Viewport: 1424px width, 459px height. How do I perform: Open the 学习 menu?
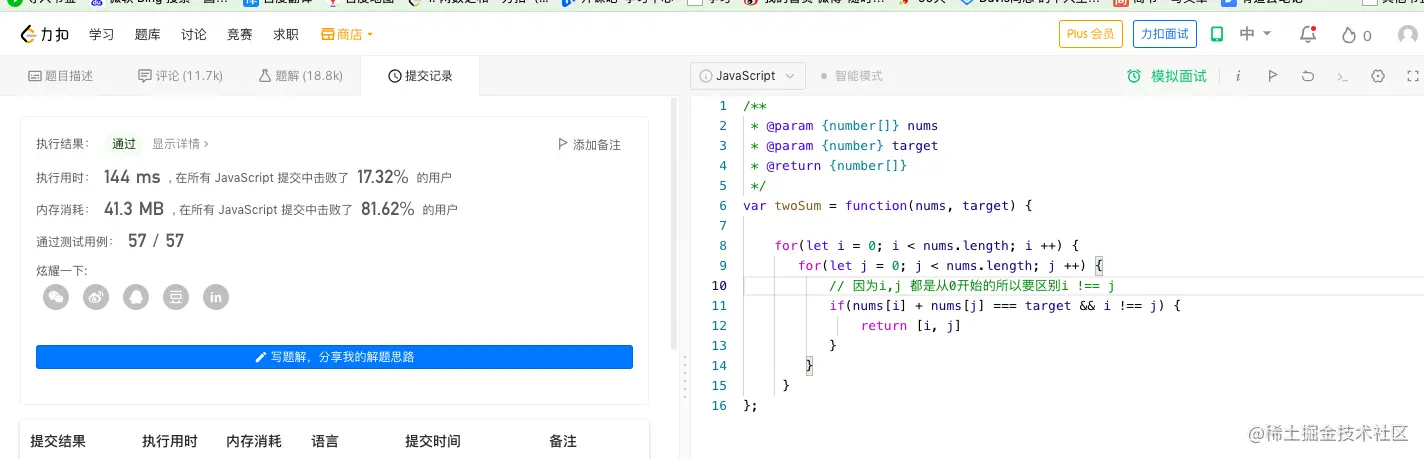point(101,34)
